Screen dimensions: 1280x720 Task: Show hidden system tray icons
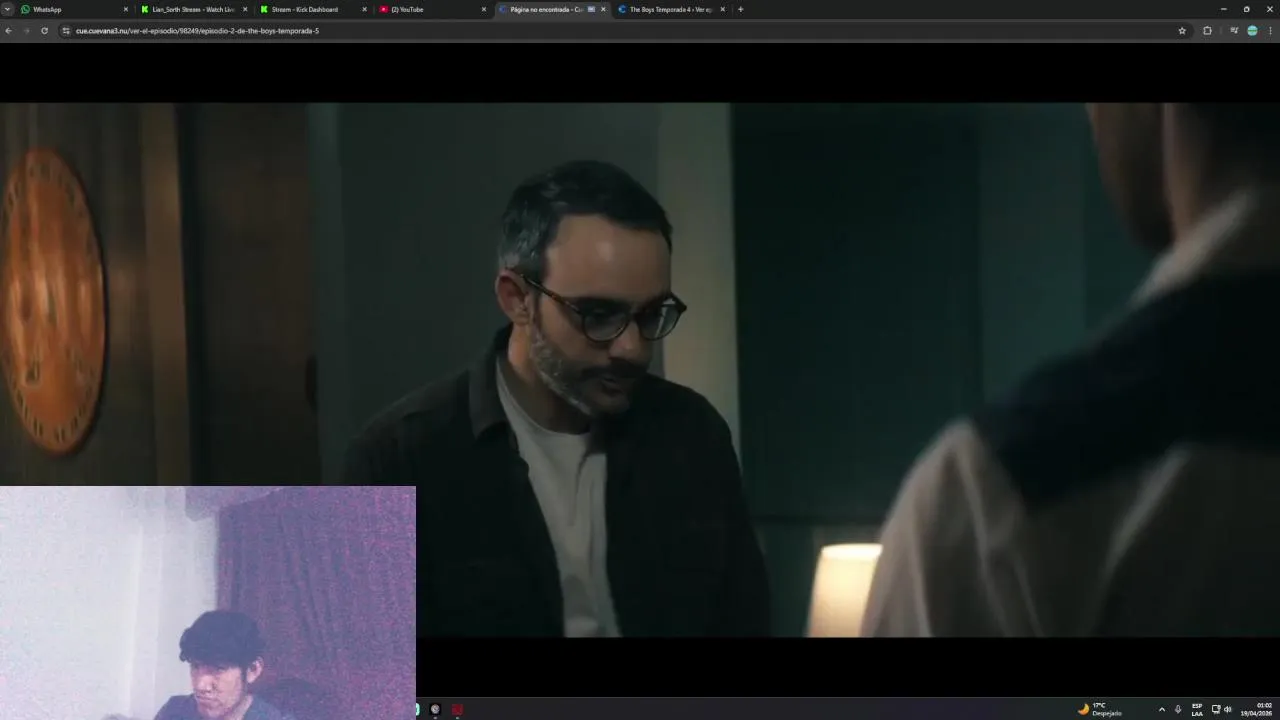pos(1161,709)
